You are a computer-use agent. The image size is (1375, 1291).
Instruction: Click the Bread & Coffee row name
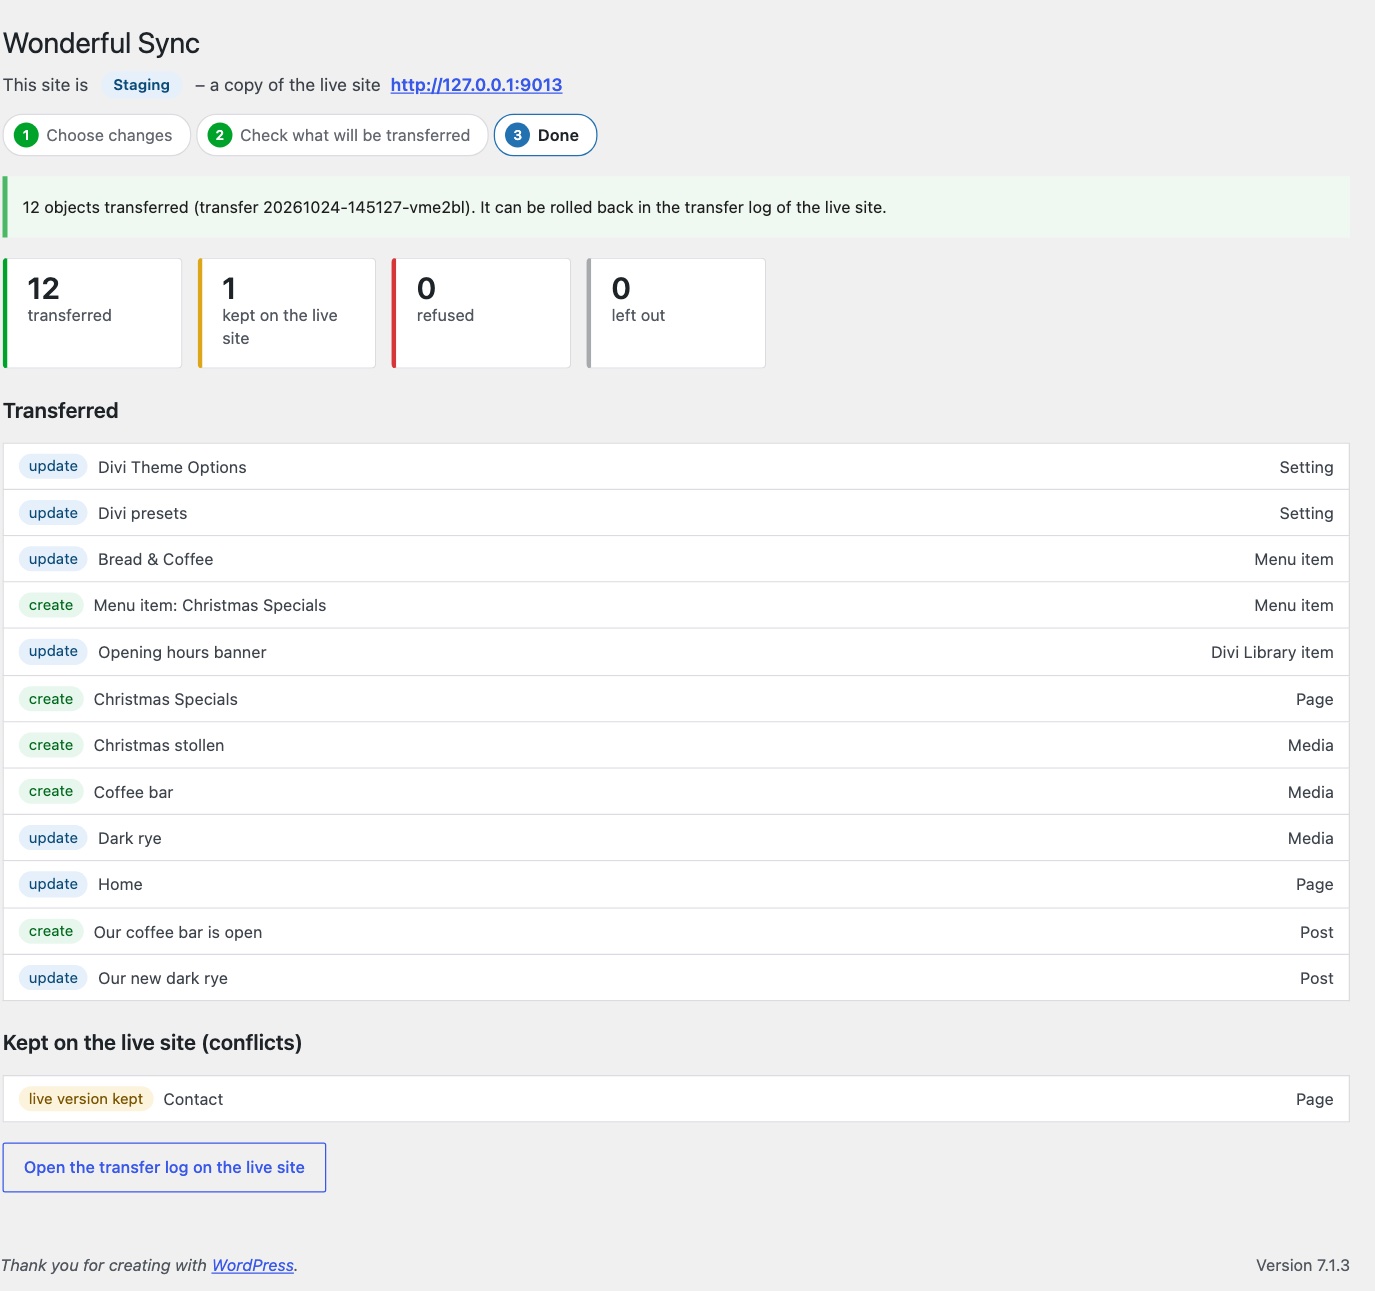tap(156, 559)
